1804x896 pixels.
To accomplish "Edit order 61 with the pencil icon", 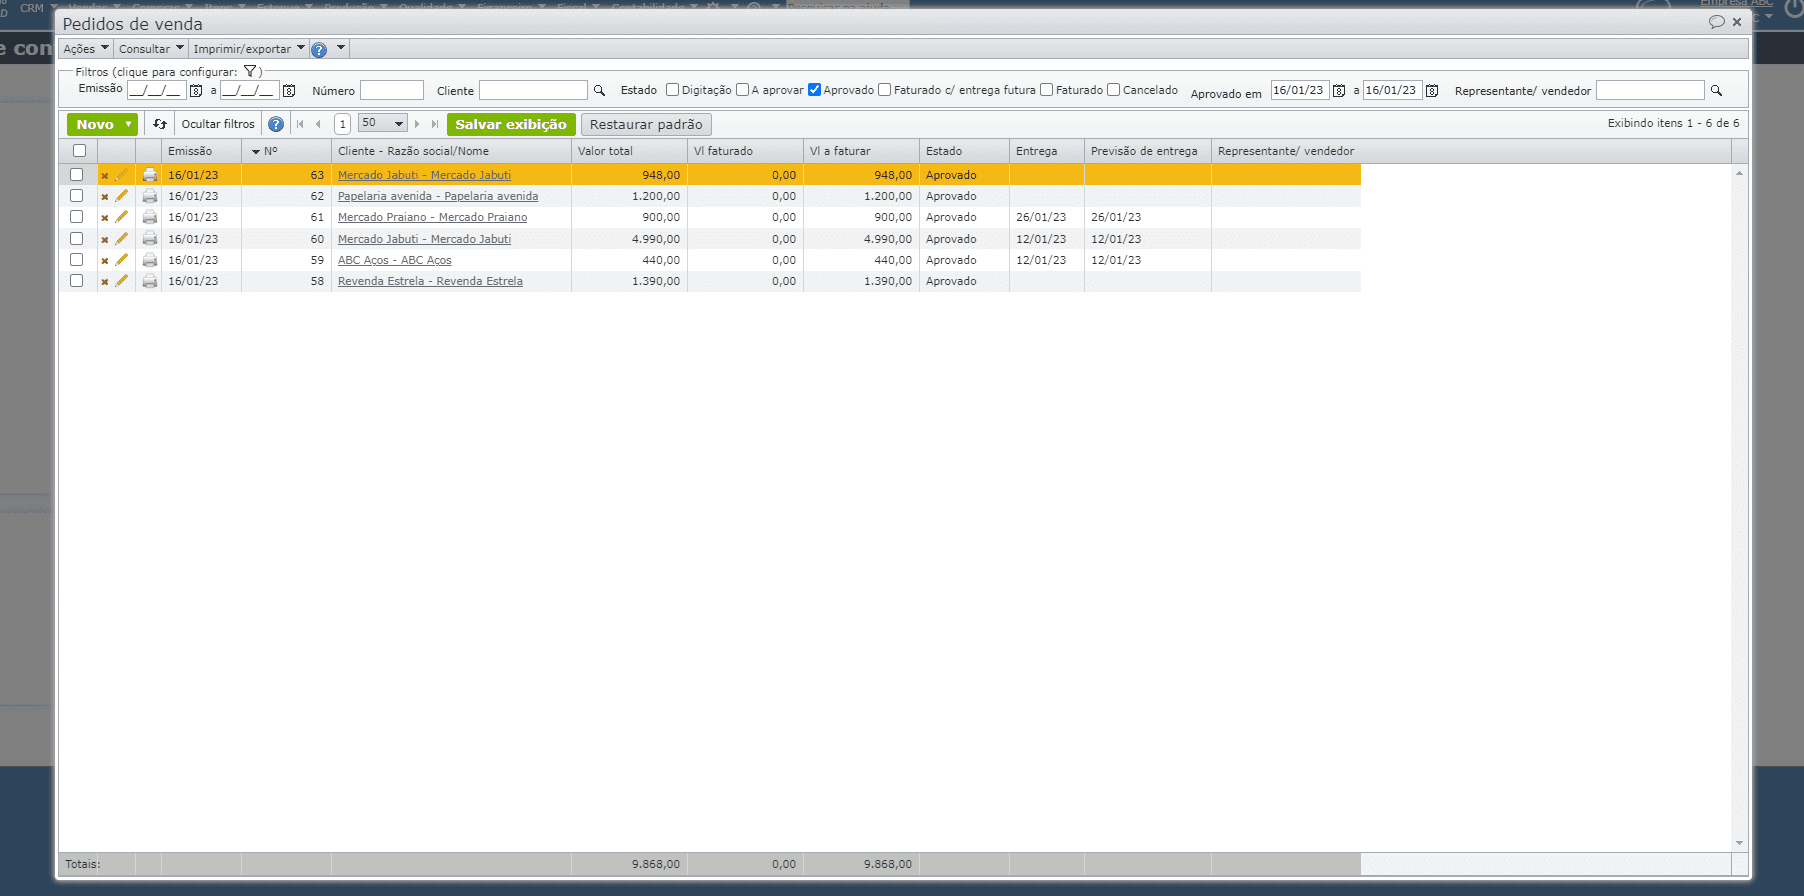I will (122, 217).
